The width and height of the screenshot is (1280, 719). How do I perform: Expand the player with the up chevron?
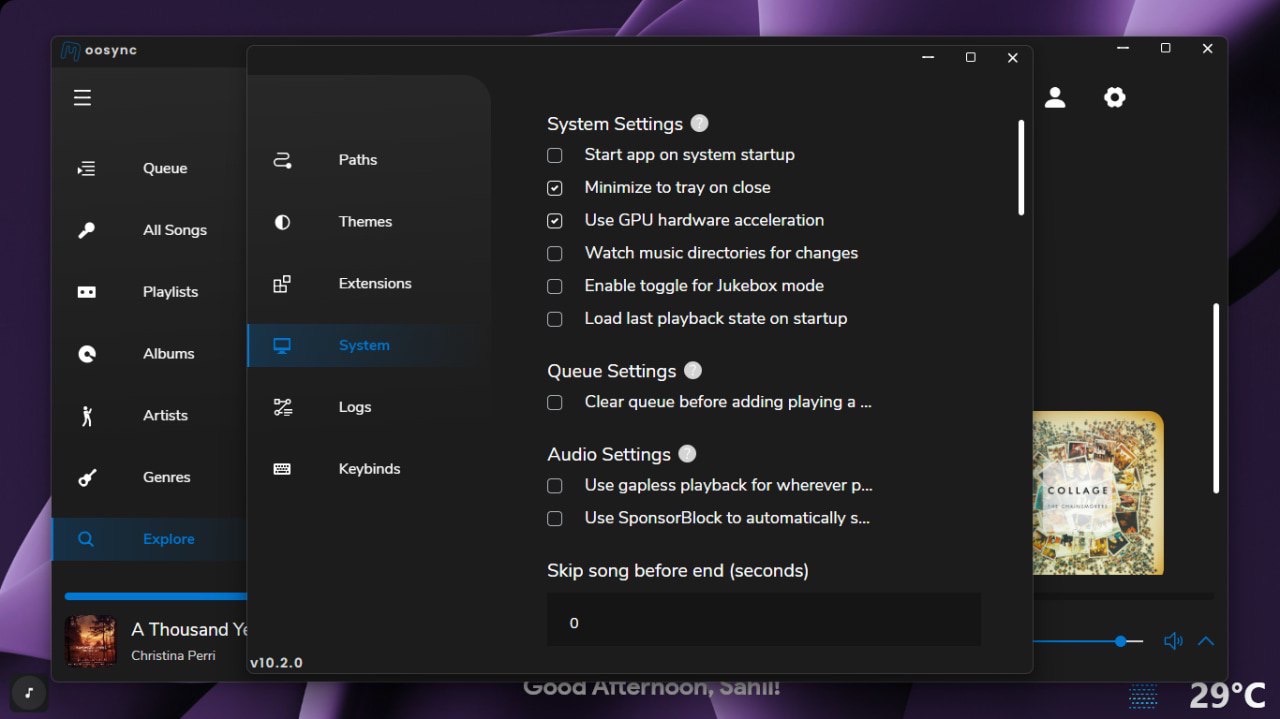click(x=1206, y=641)
